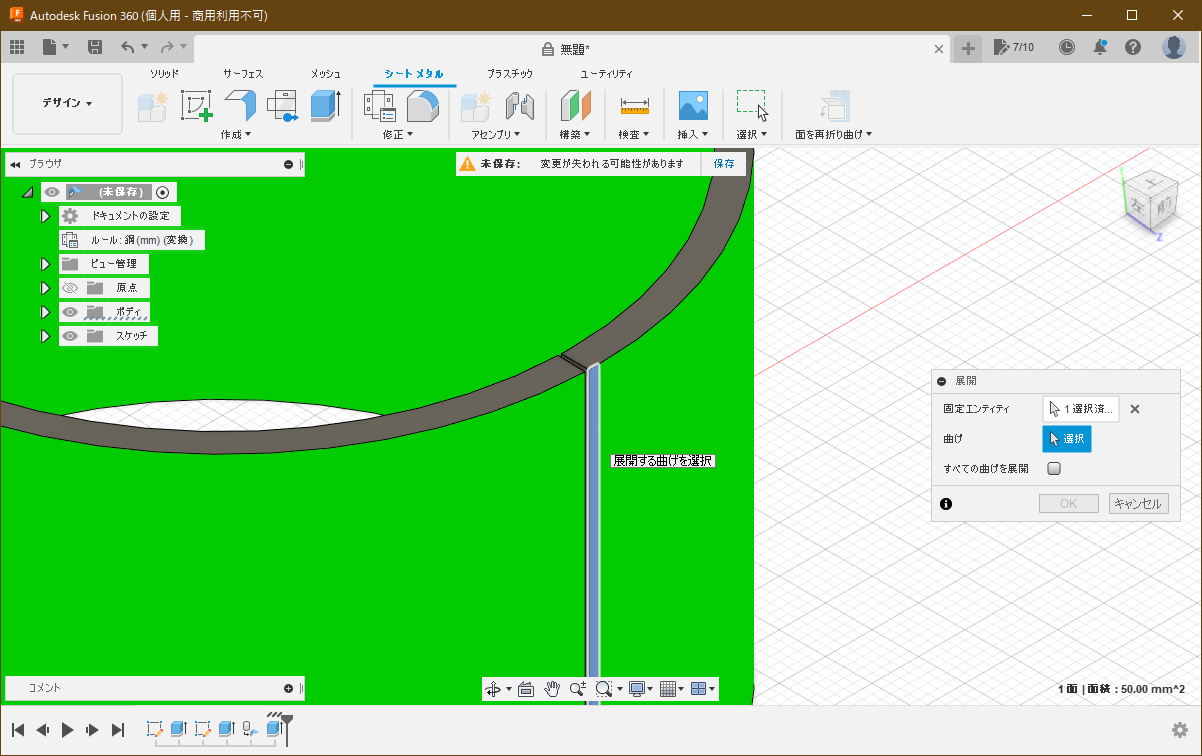Undo the last action
The height and width of the screenshot is (756, 1202).
(x=127, y=47)
